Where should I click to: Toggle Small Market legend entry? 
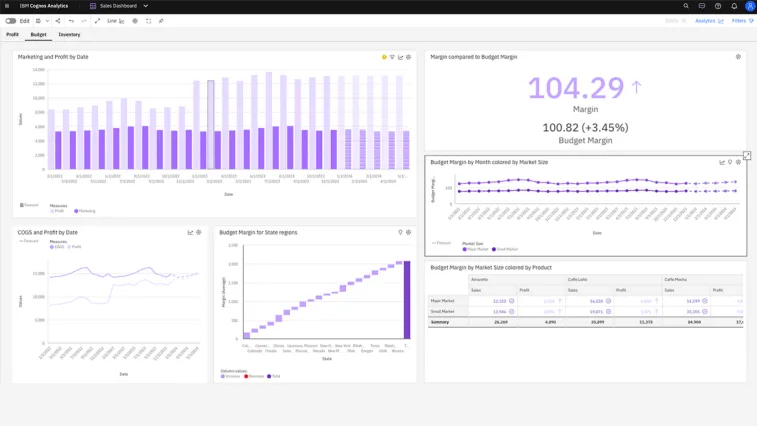[x=506, y=249]
